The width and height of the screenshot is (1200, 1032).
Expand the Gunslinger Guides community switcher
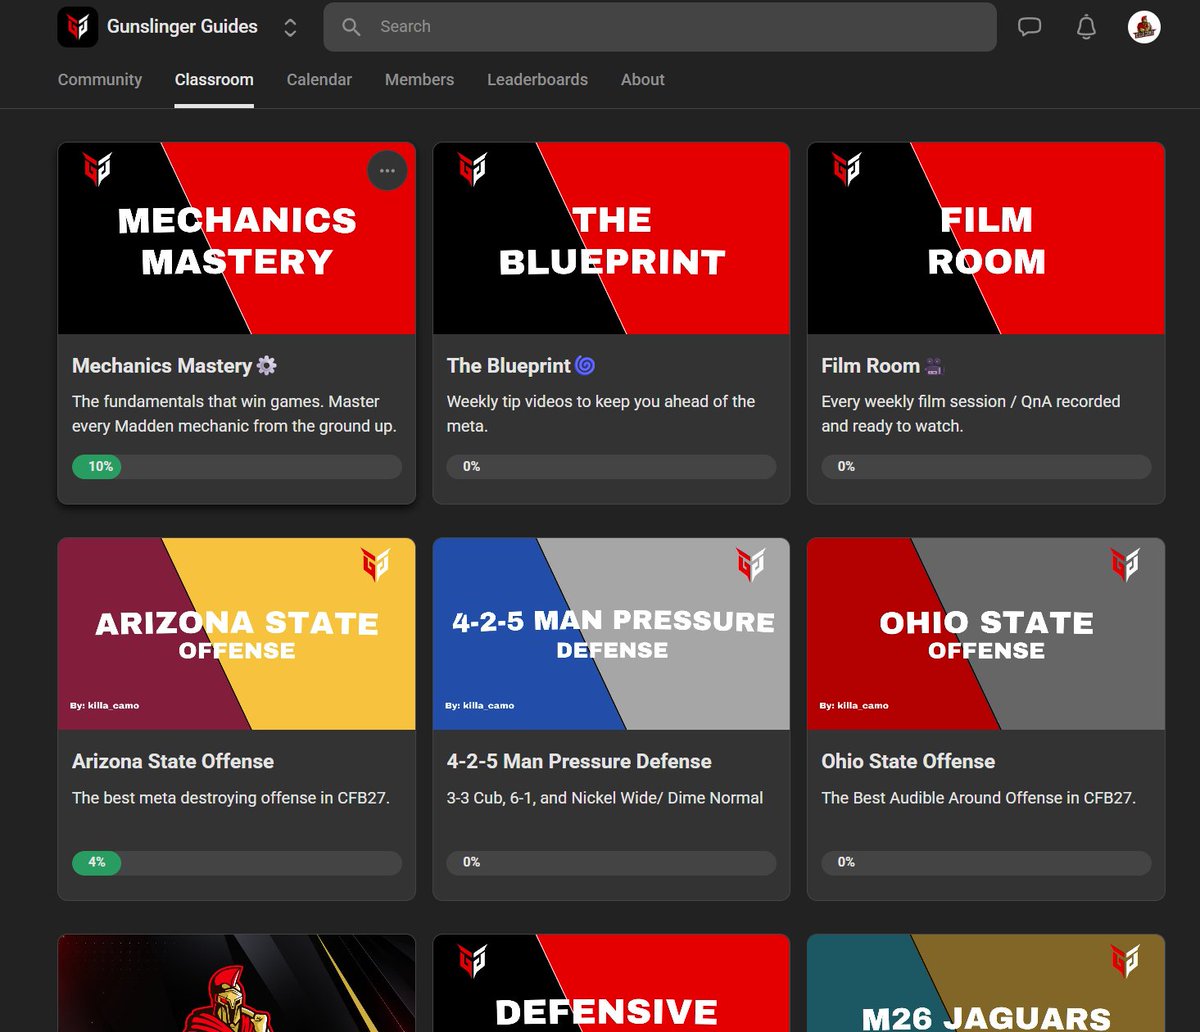point(290,27)
